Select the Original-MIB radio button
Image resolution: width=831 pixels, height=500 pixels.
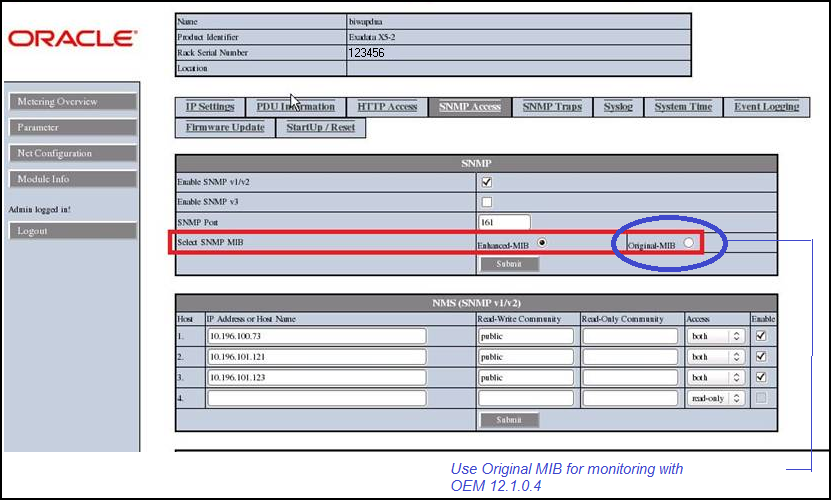point(688,242)
